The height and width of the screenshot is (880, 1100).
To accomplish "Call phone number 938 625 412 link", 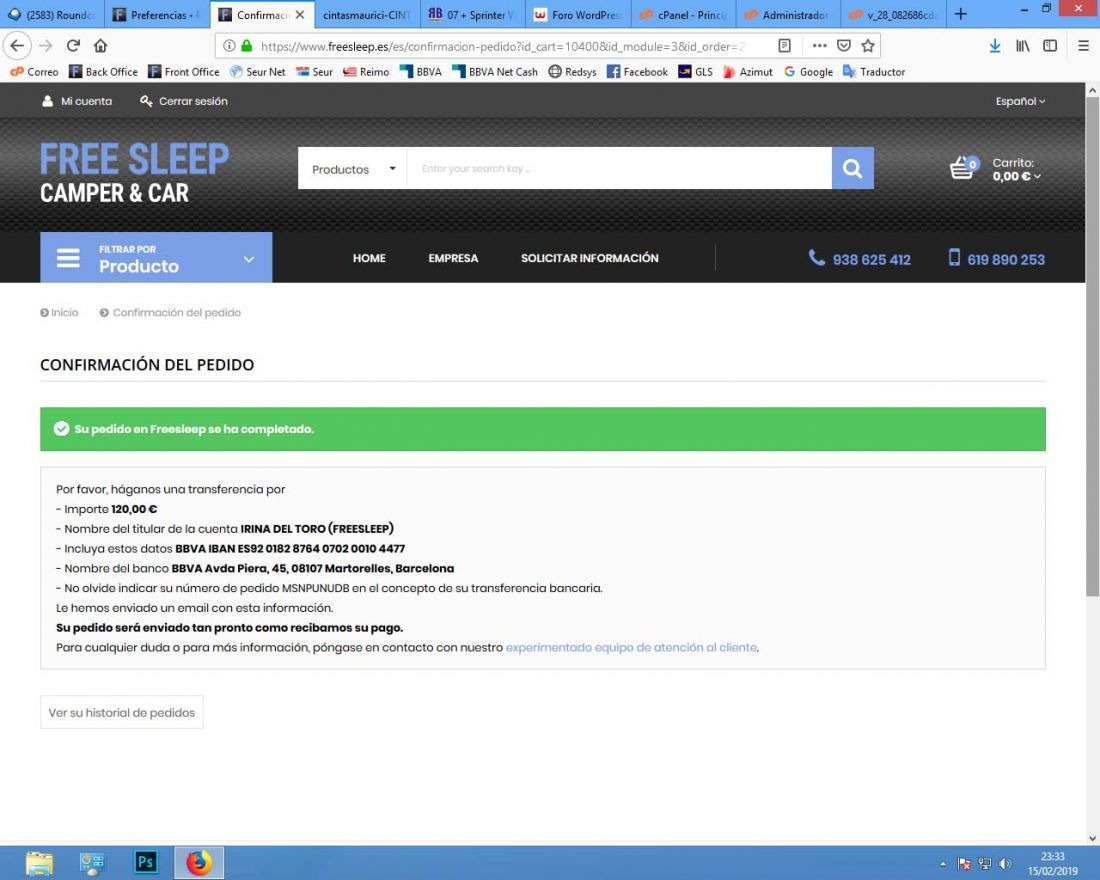I will (859, 259).
